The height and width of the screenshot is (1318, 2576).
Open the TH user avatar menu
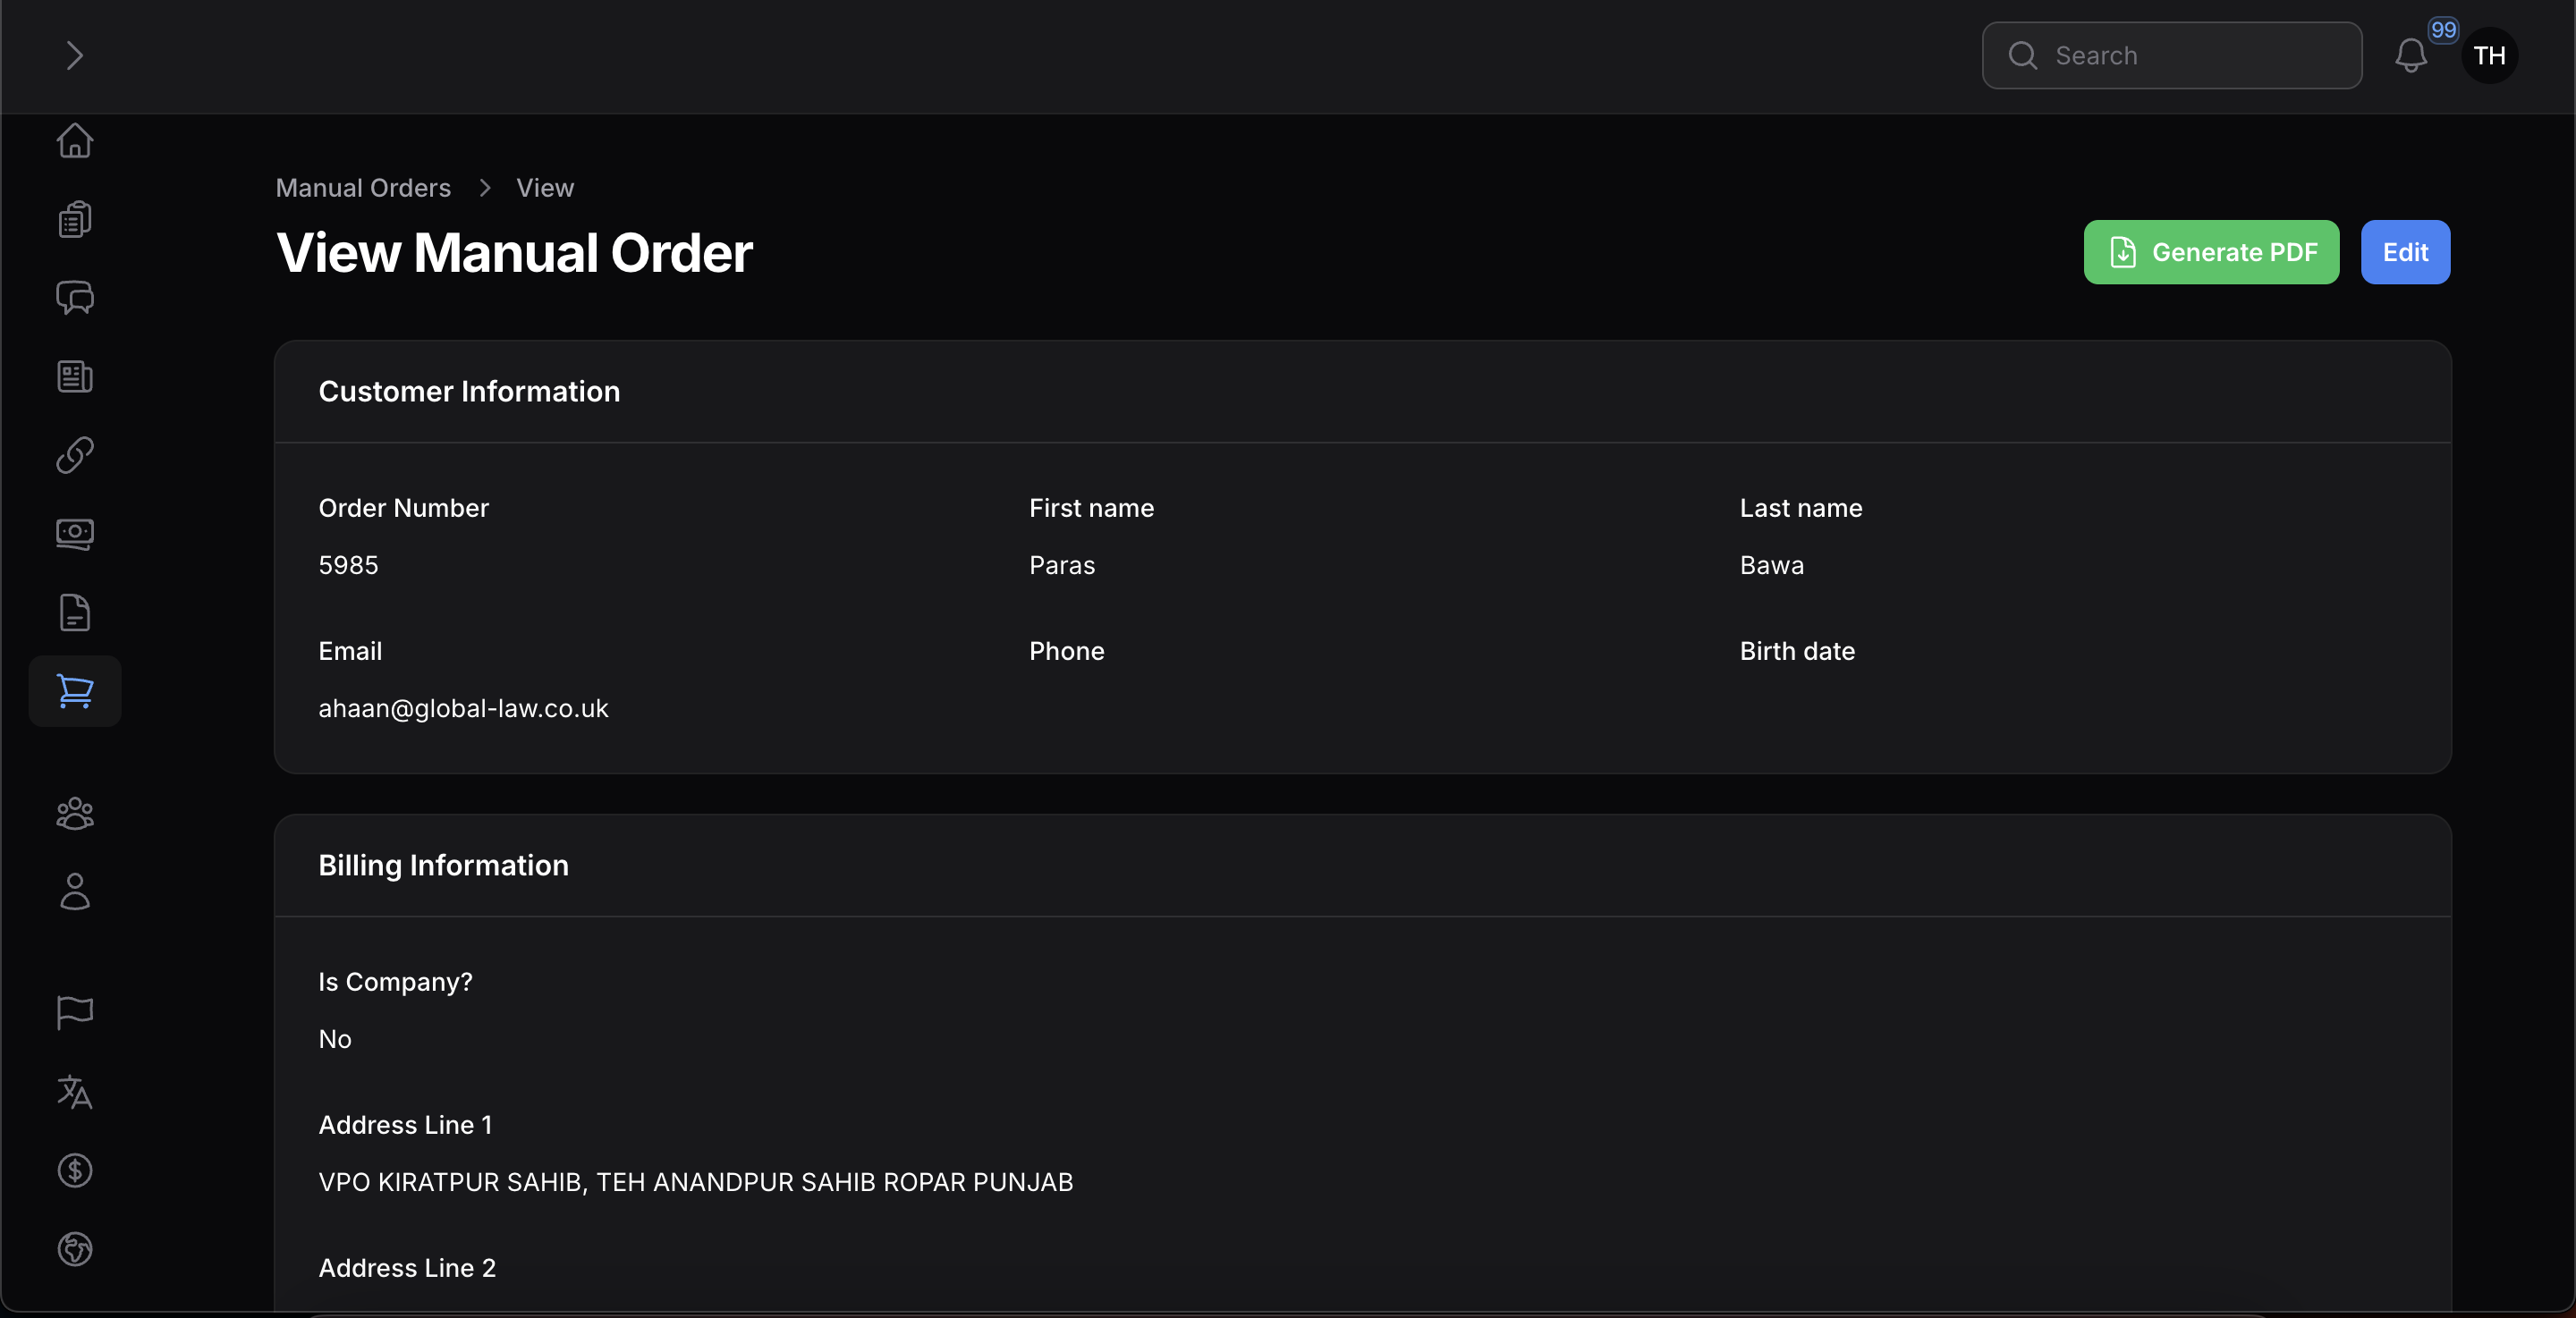(2489, 55)
